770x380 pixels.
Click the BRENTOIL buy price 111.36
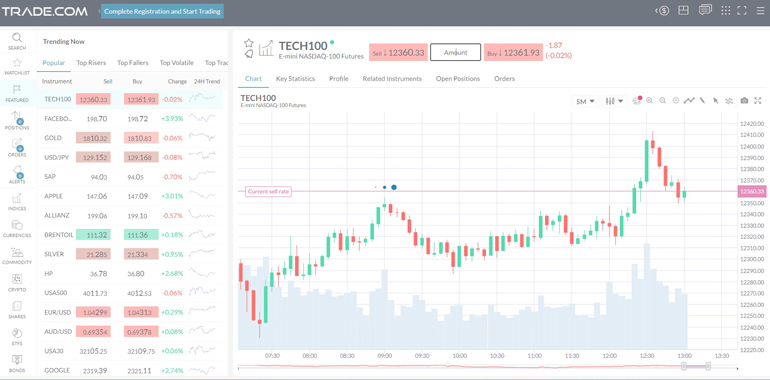click(141, 235)
